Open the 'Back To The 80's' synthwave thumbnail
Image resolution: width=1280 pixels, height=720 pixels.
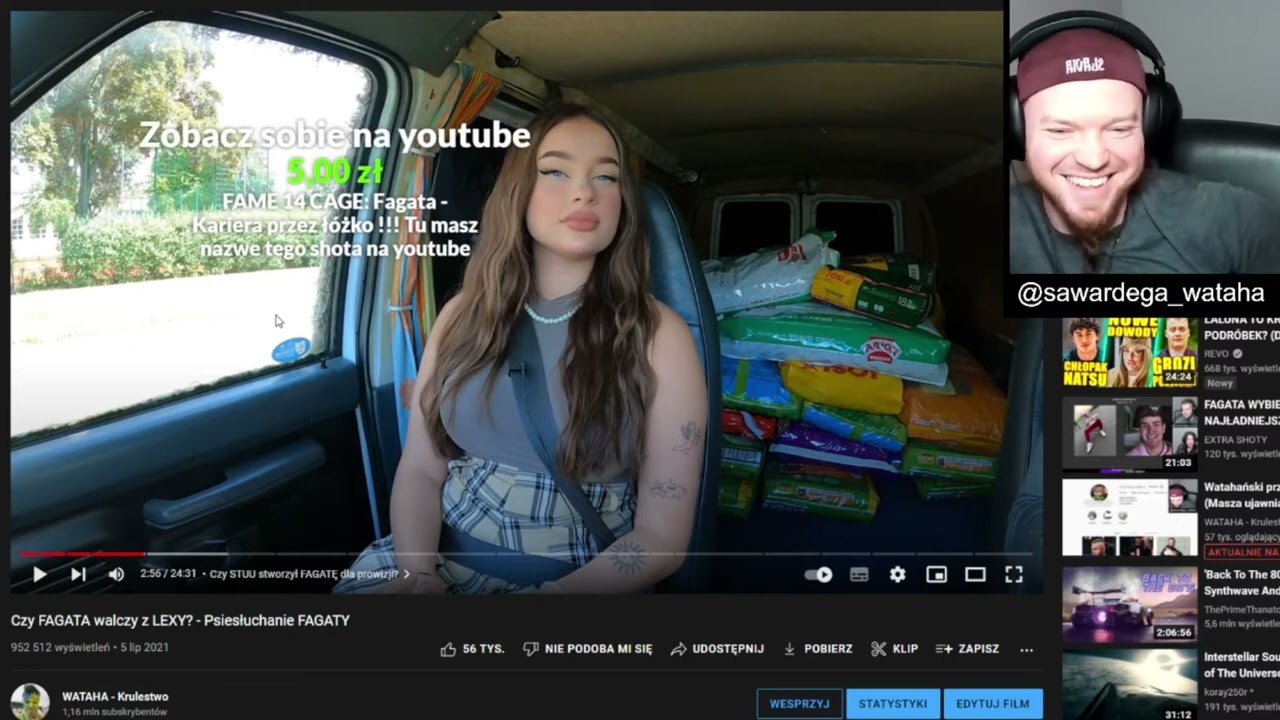pyautogui.click(x=1129, y=604)
